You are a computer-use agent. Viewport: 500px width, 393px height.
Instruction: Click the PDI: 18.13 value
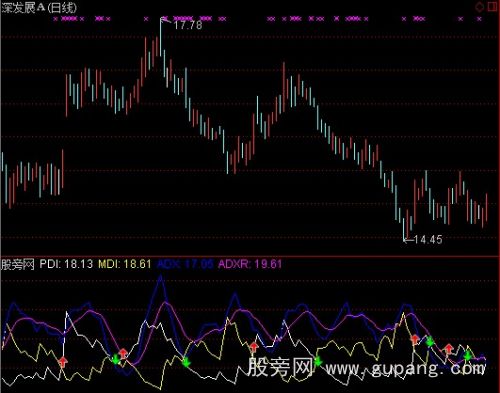(66, 264)
